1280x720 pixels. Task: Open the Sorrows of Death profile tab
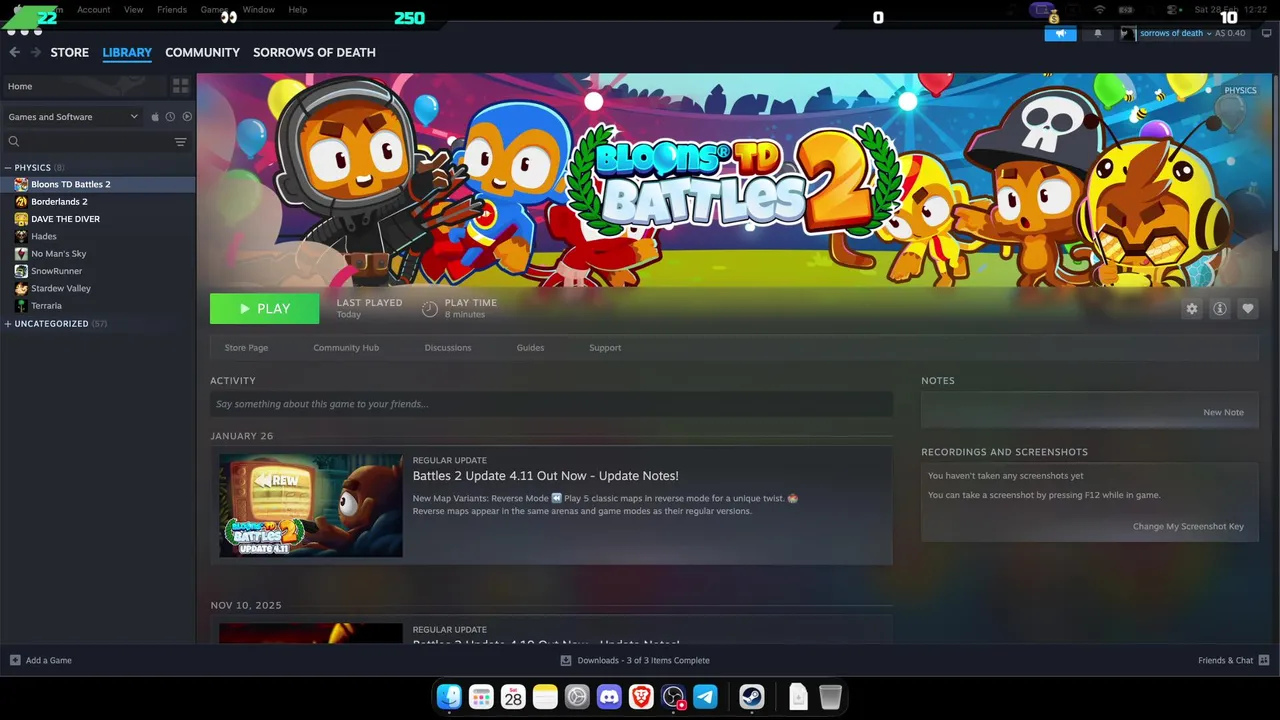314,52
